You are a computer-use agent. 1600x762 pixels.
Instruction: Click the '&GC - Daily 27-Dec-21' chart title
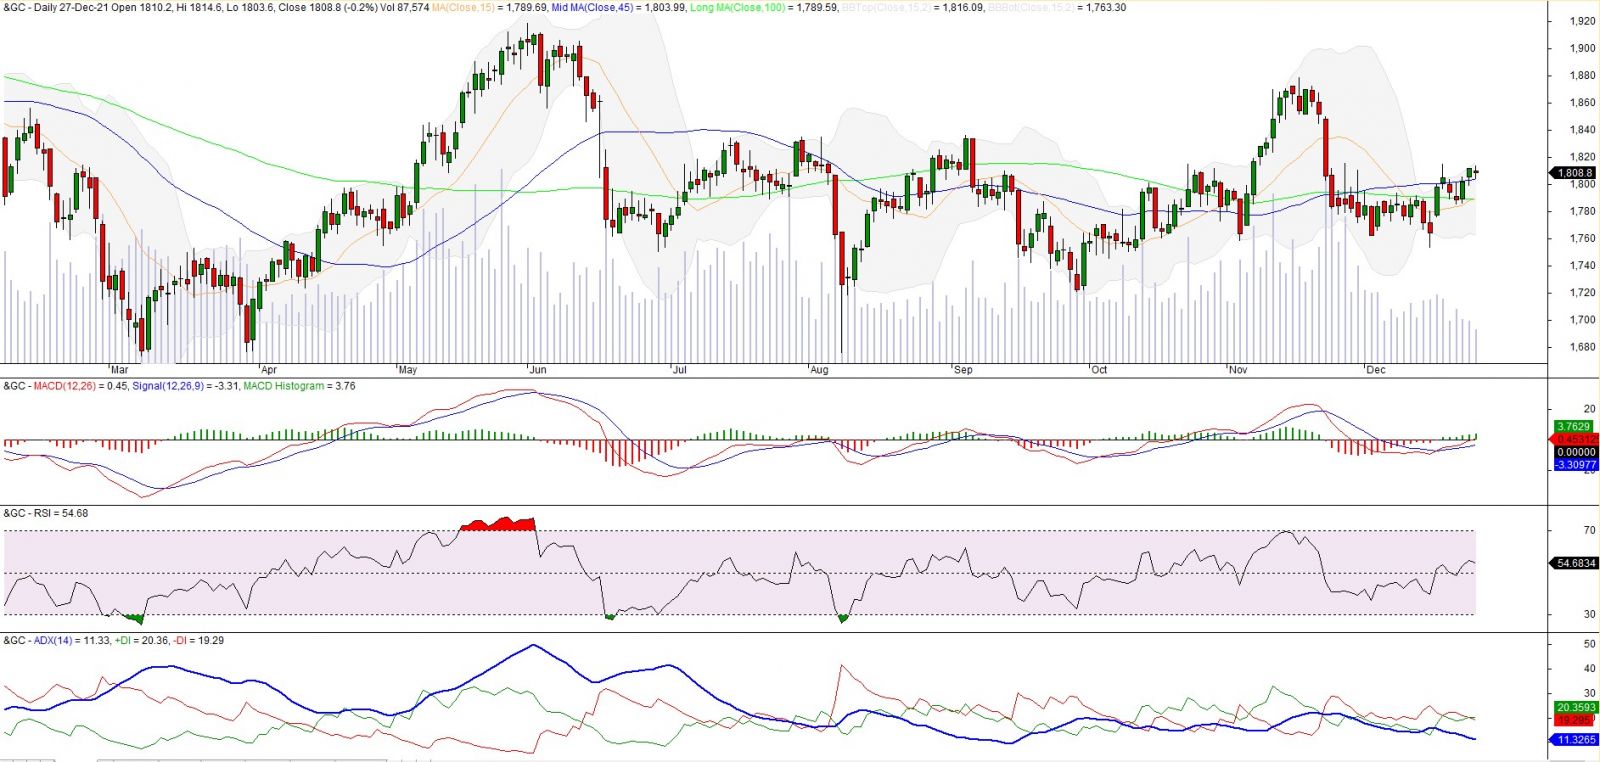pos(57,7)
